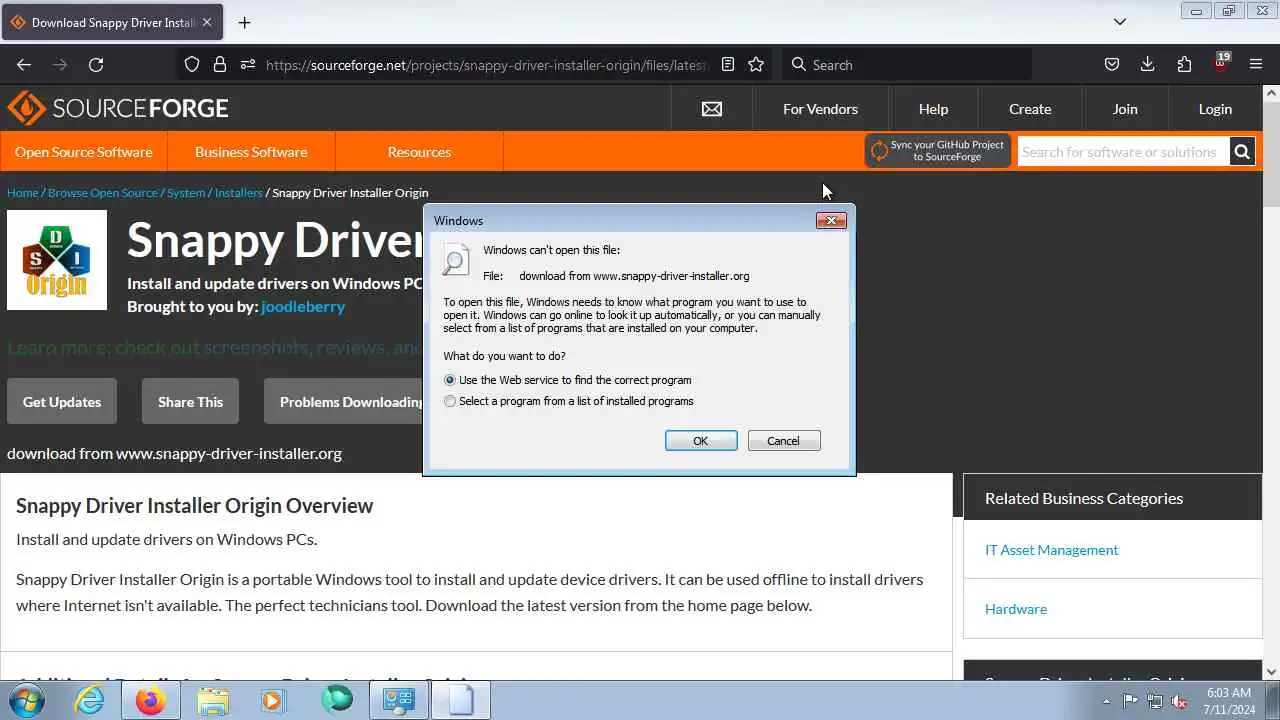Open the Join link
1280x720 pixels.
pos(1125,109)
